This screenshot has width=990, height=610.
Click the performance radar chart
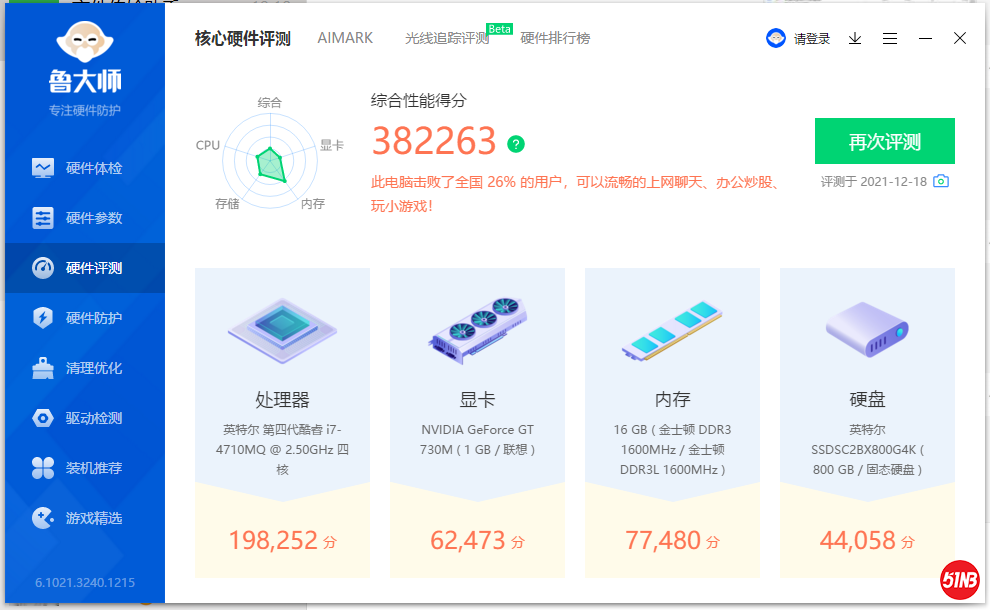pos(270,161)
